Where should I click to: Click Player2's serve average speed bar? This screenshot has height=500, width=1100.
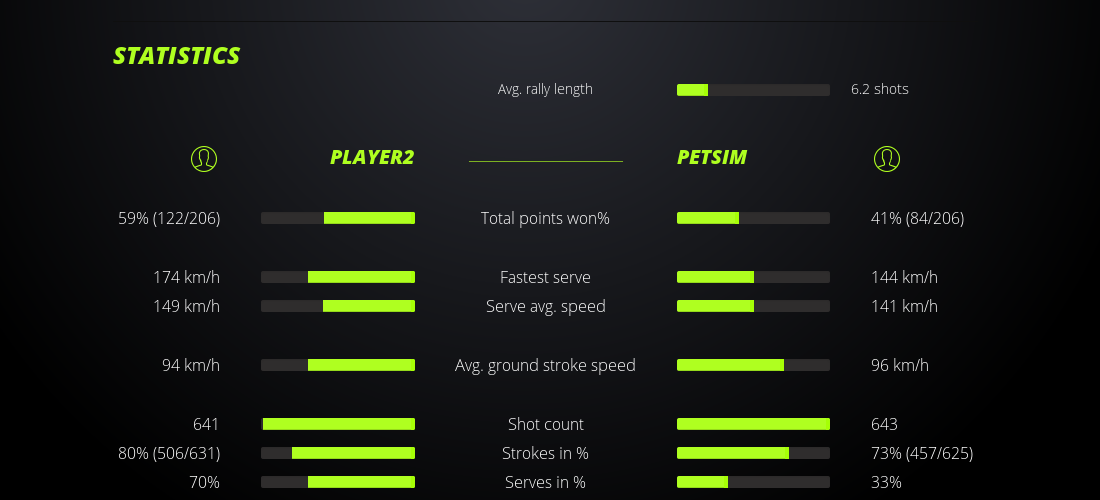(338, 306)
